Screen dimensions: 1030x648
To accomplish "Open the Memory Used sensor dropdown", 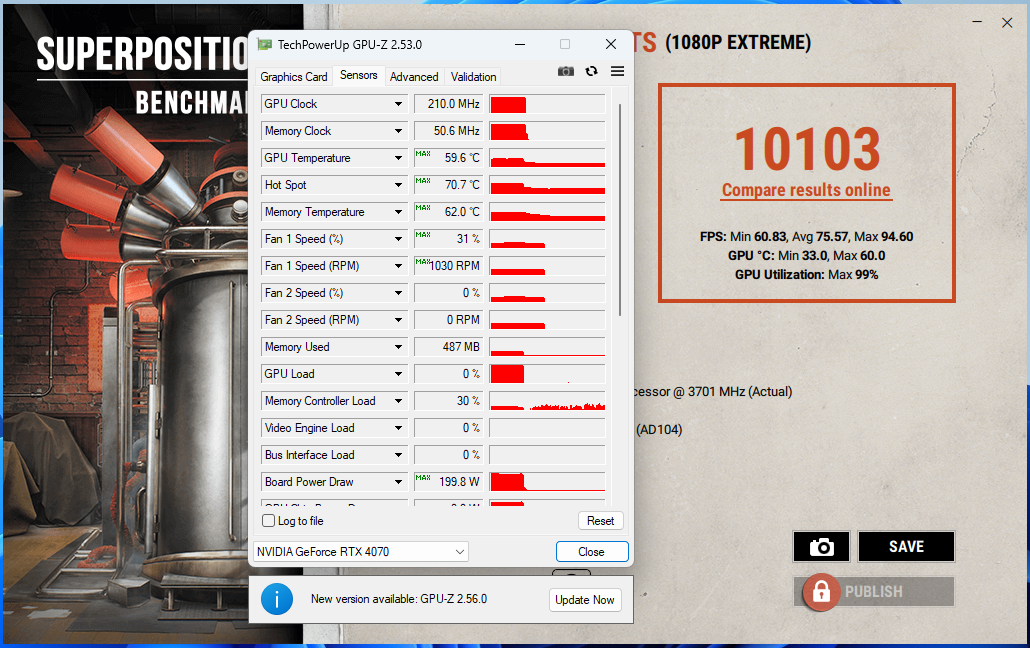I will 399,346.
